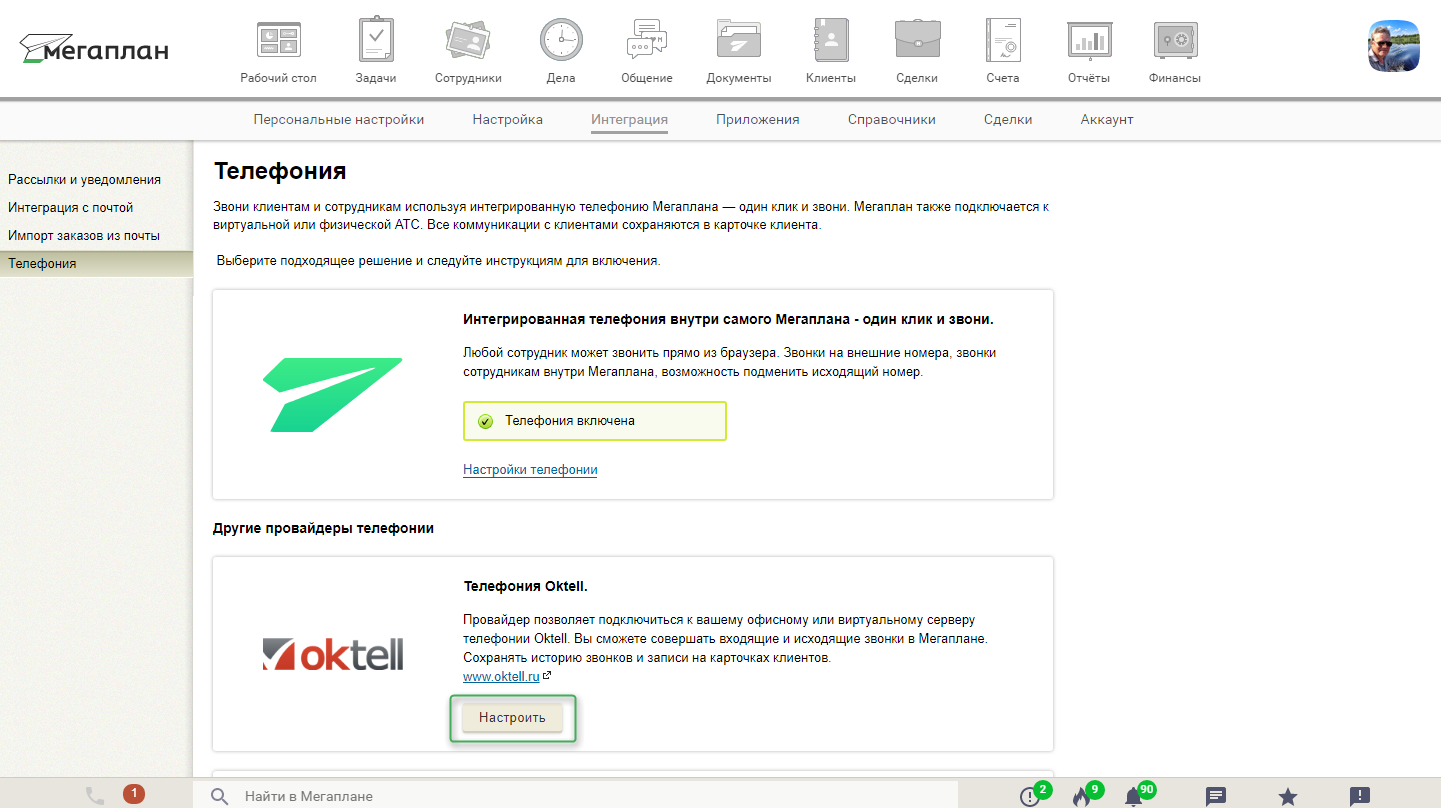
Task: Open favorites star icon
Action: [x=1288, y=797]
